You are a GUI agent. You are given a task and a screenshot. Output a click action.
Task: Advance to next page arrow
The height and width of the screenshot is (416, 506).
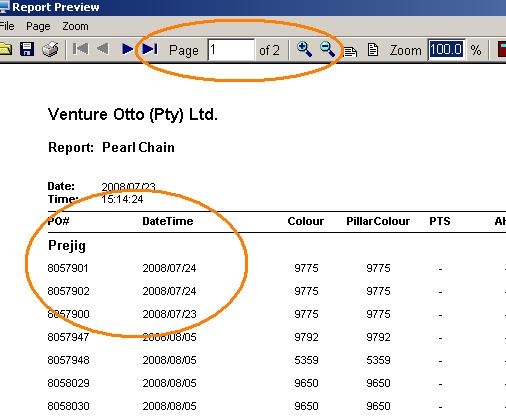click(128, 49)
